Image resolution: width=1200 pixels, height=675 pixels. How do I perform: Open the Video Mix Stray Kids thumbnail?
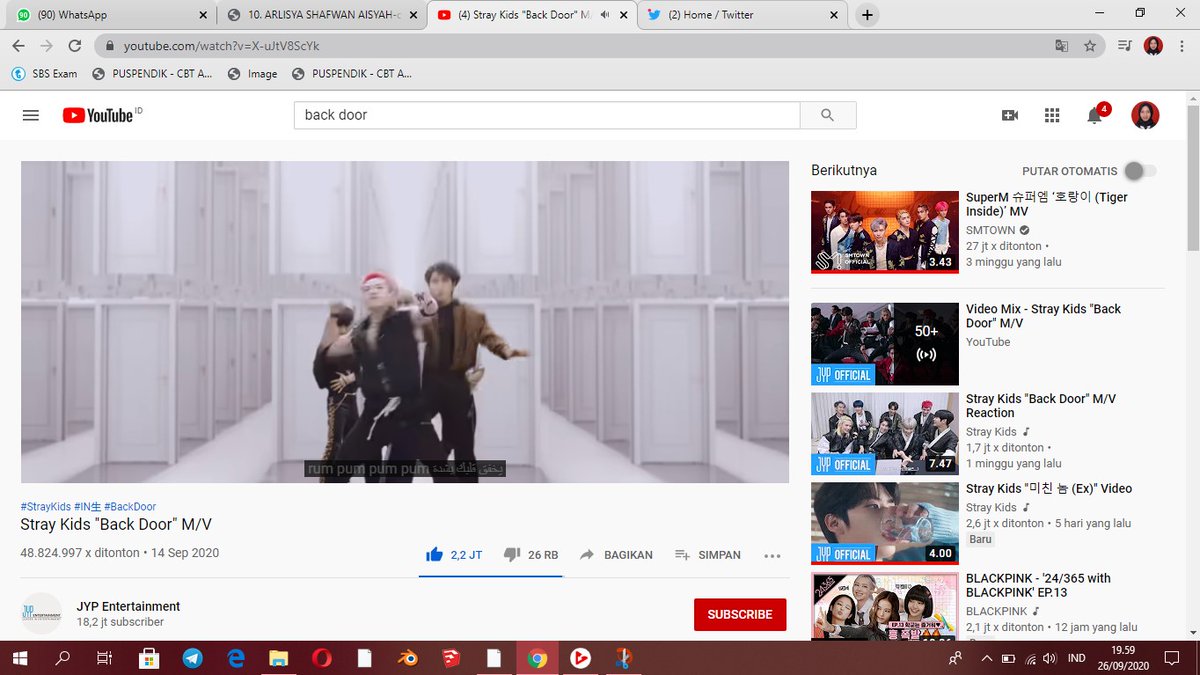click(885, 344)
